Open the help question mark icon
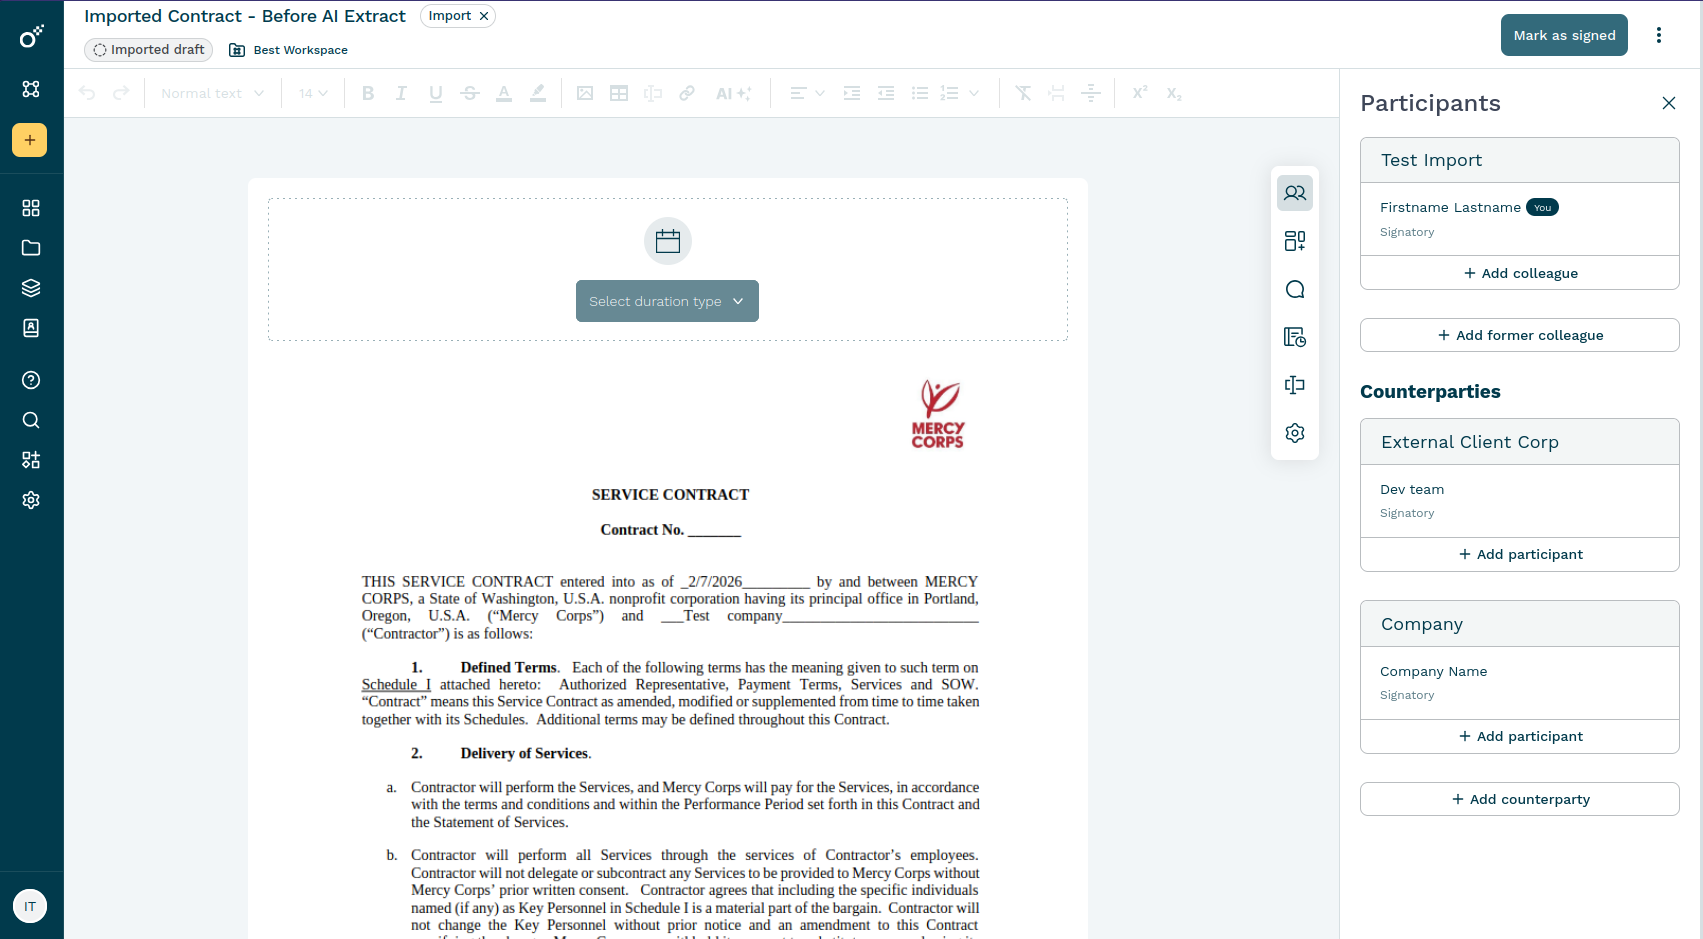Image resolution: width=1703 pixels, height=939 pixels. tap(31, 380)
